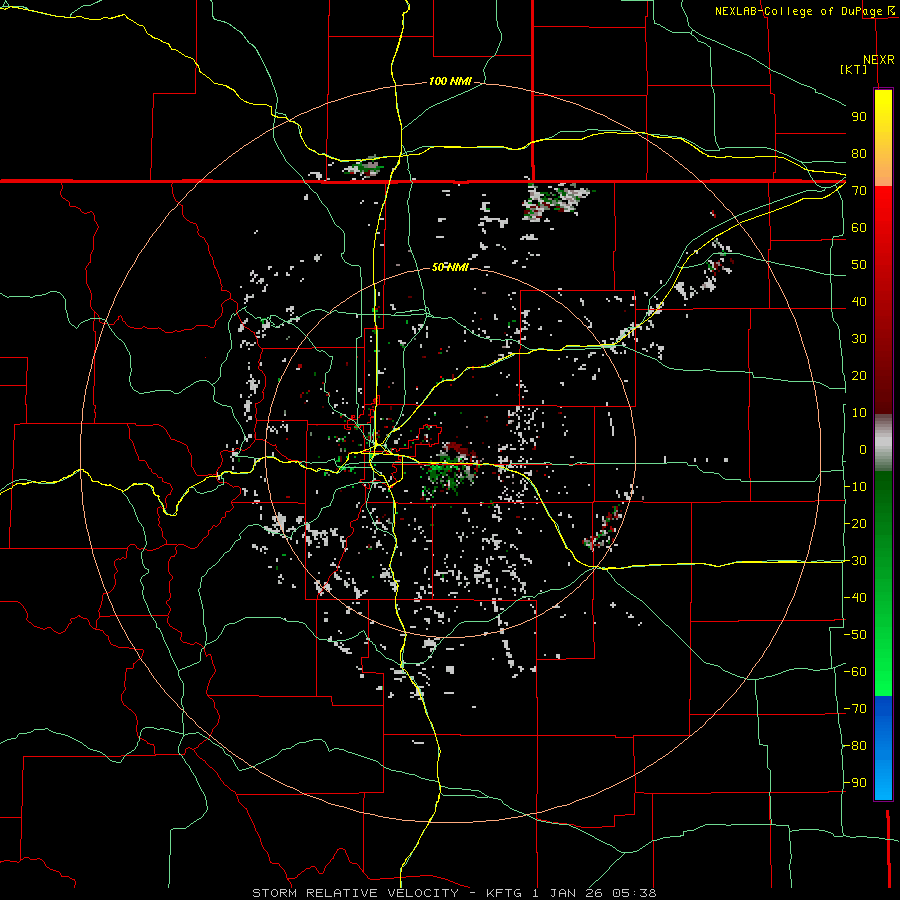Click the positive 70 velocity scale label
The height and width of the screenshot is (900, 900).
(859, 191)
